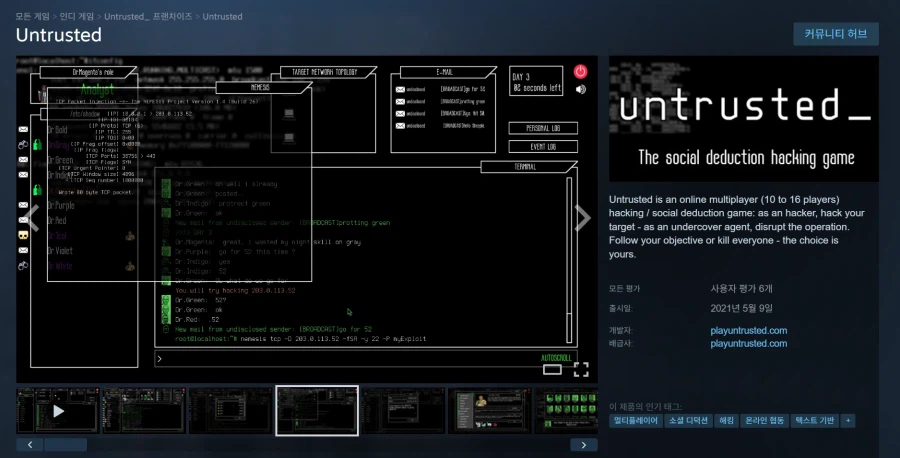The height and width of the screenshot is (458, 900).
Task: Click the 소셜 디덕션 tag
Action: tap(688, 421)
